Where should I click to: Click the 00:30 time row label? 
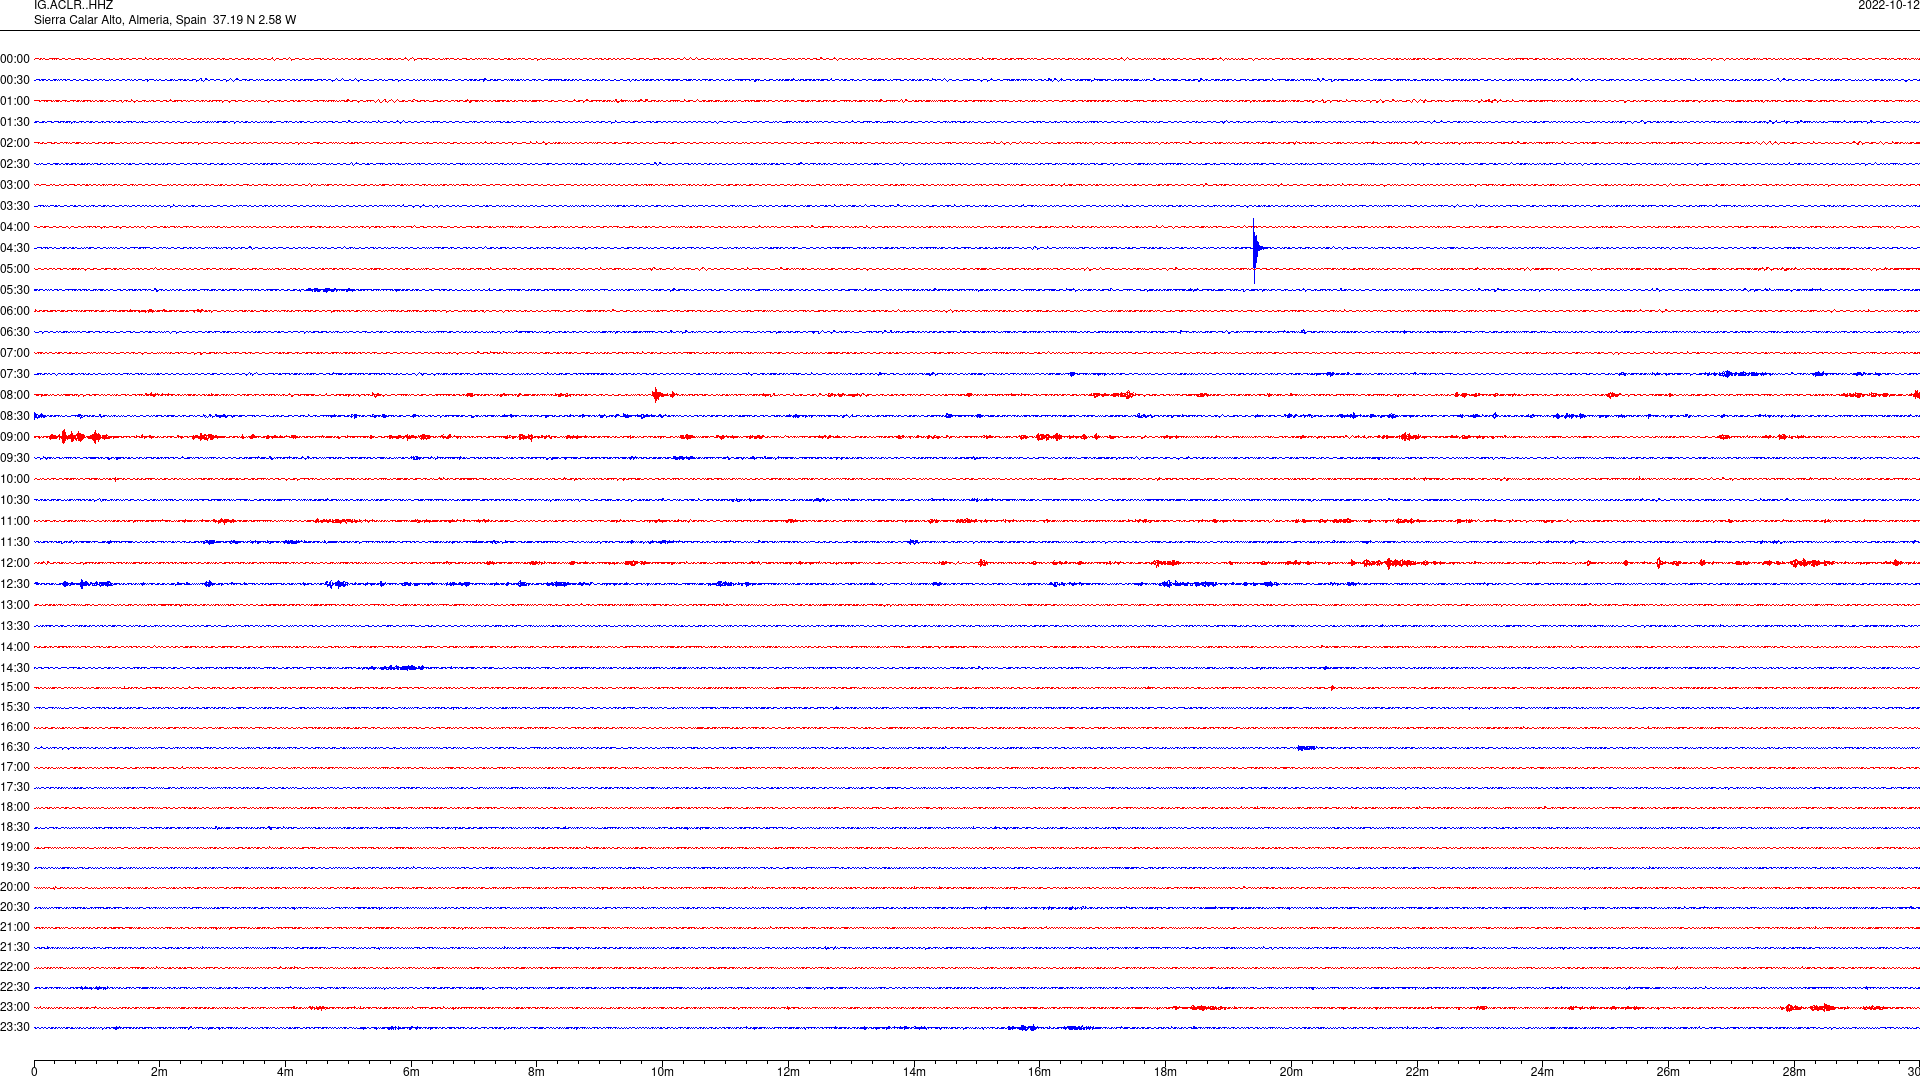point(15,80)
